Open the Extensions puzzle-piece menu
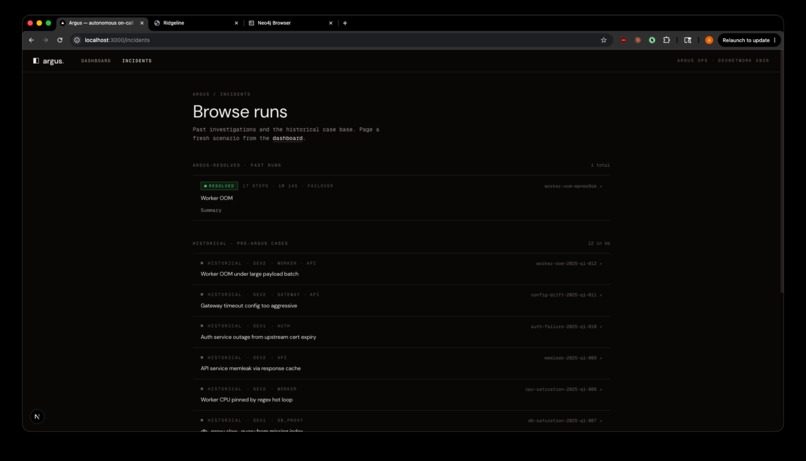 [667, 40]
